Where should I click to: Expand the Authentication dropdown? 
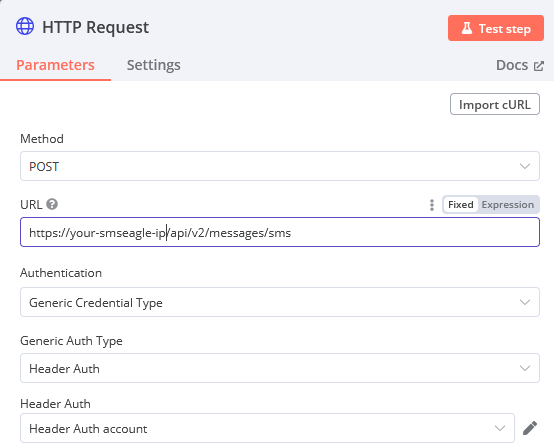280,302
